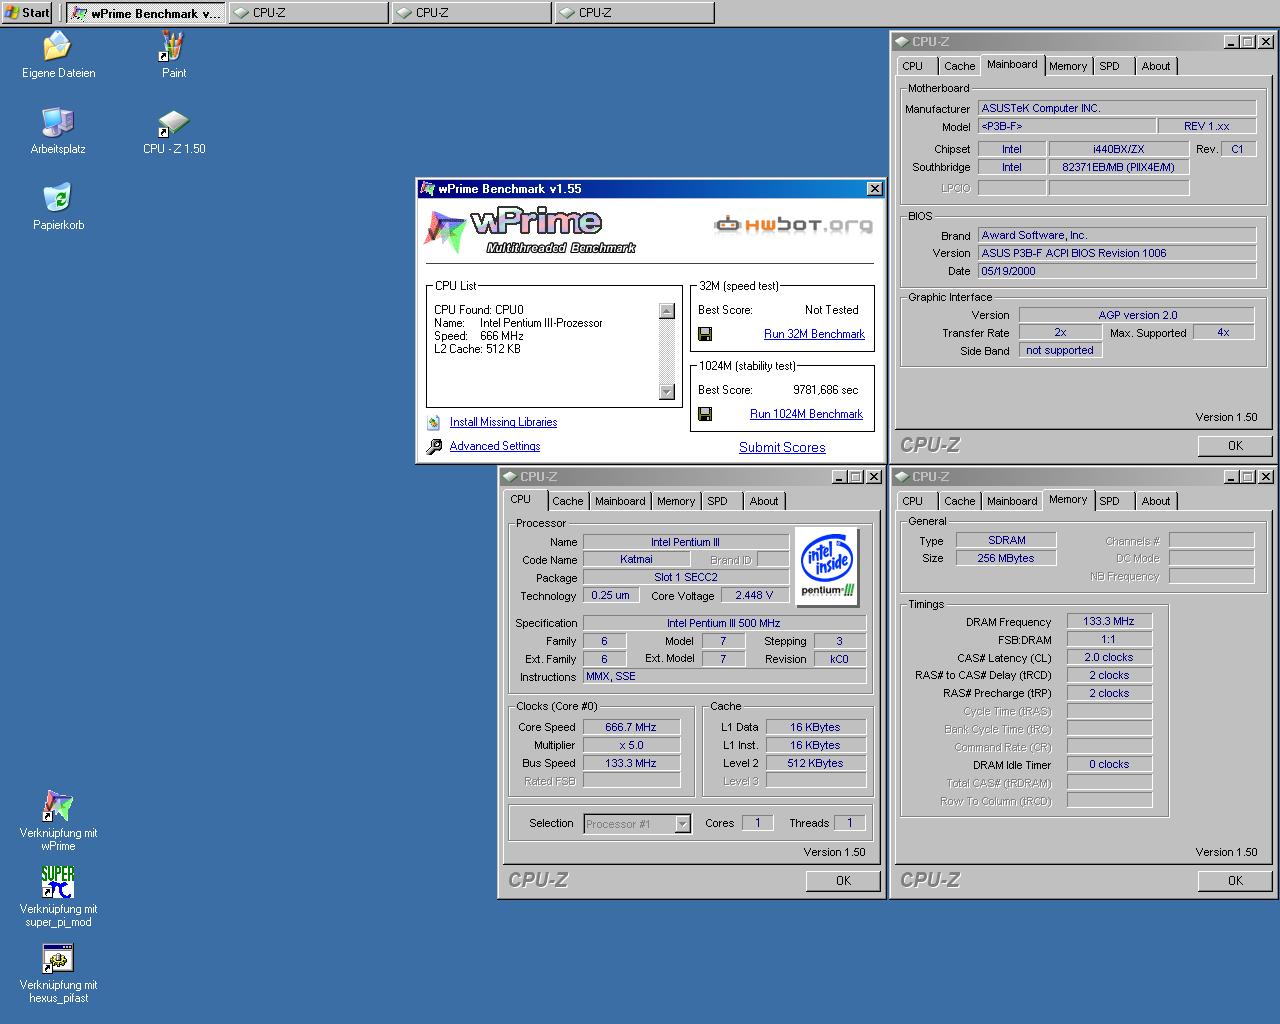Click the Core Voltage 2.448 V field
Viewport: 1280px width, 1024px height.
pyautogui.click(x=754, y=596)
